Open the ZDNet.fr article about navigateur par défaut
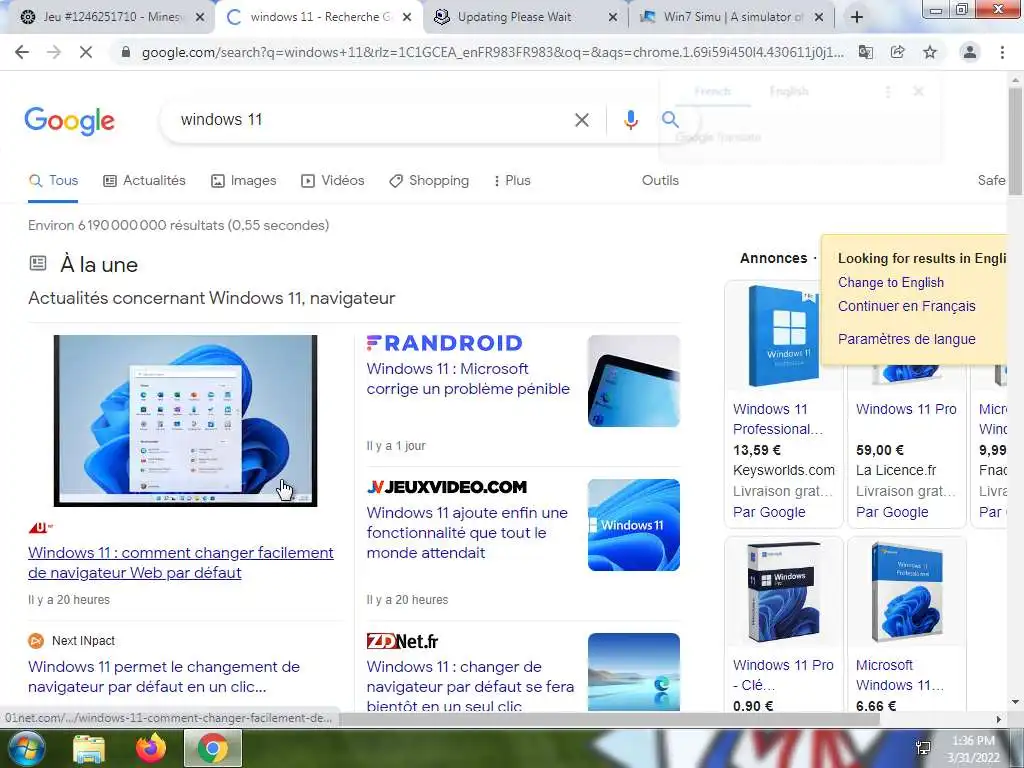Image resolution: width=1024 pixels, height=768 pixels. pos(470,686)
